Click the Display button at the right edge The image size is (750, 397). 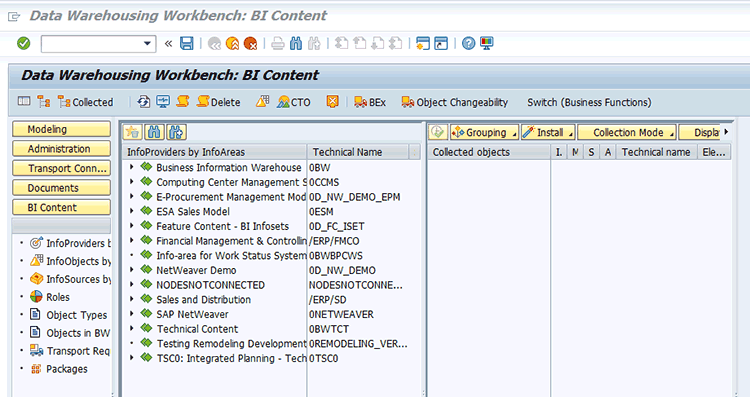coord(700,132)
